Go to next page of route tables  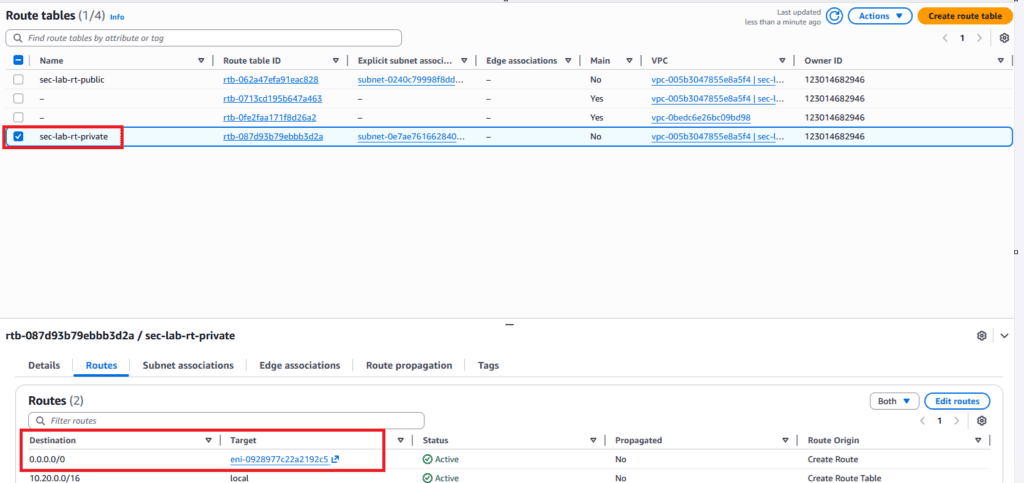[982, 38]
